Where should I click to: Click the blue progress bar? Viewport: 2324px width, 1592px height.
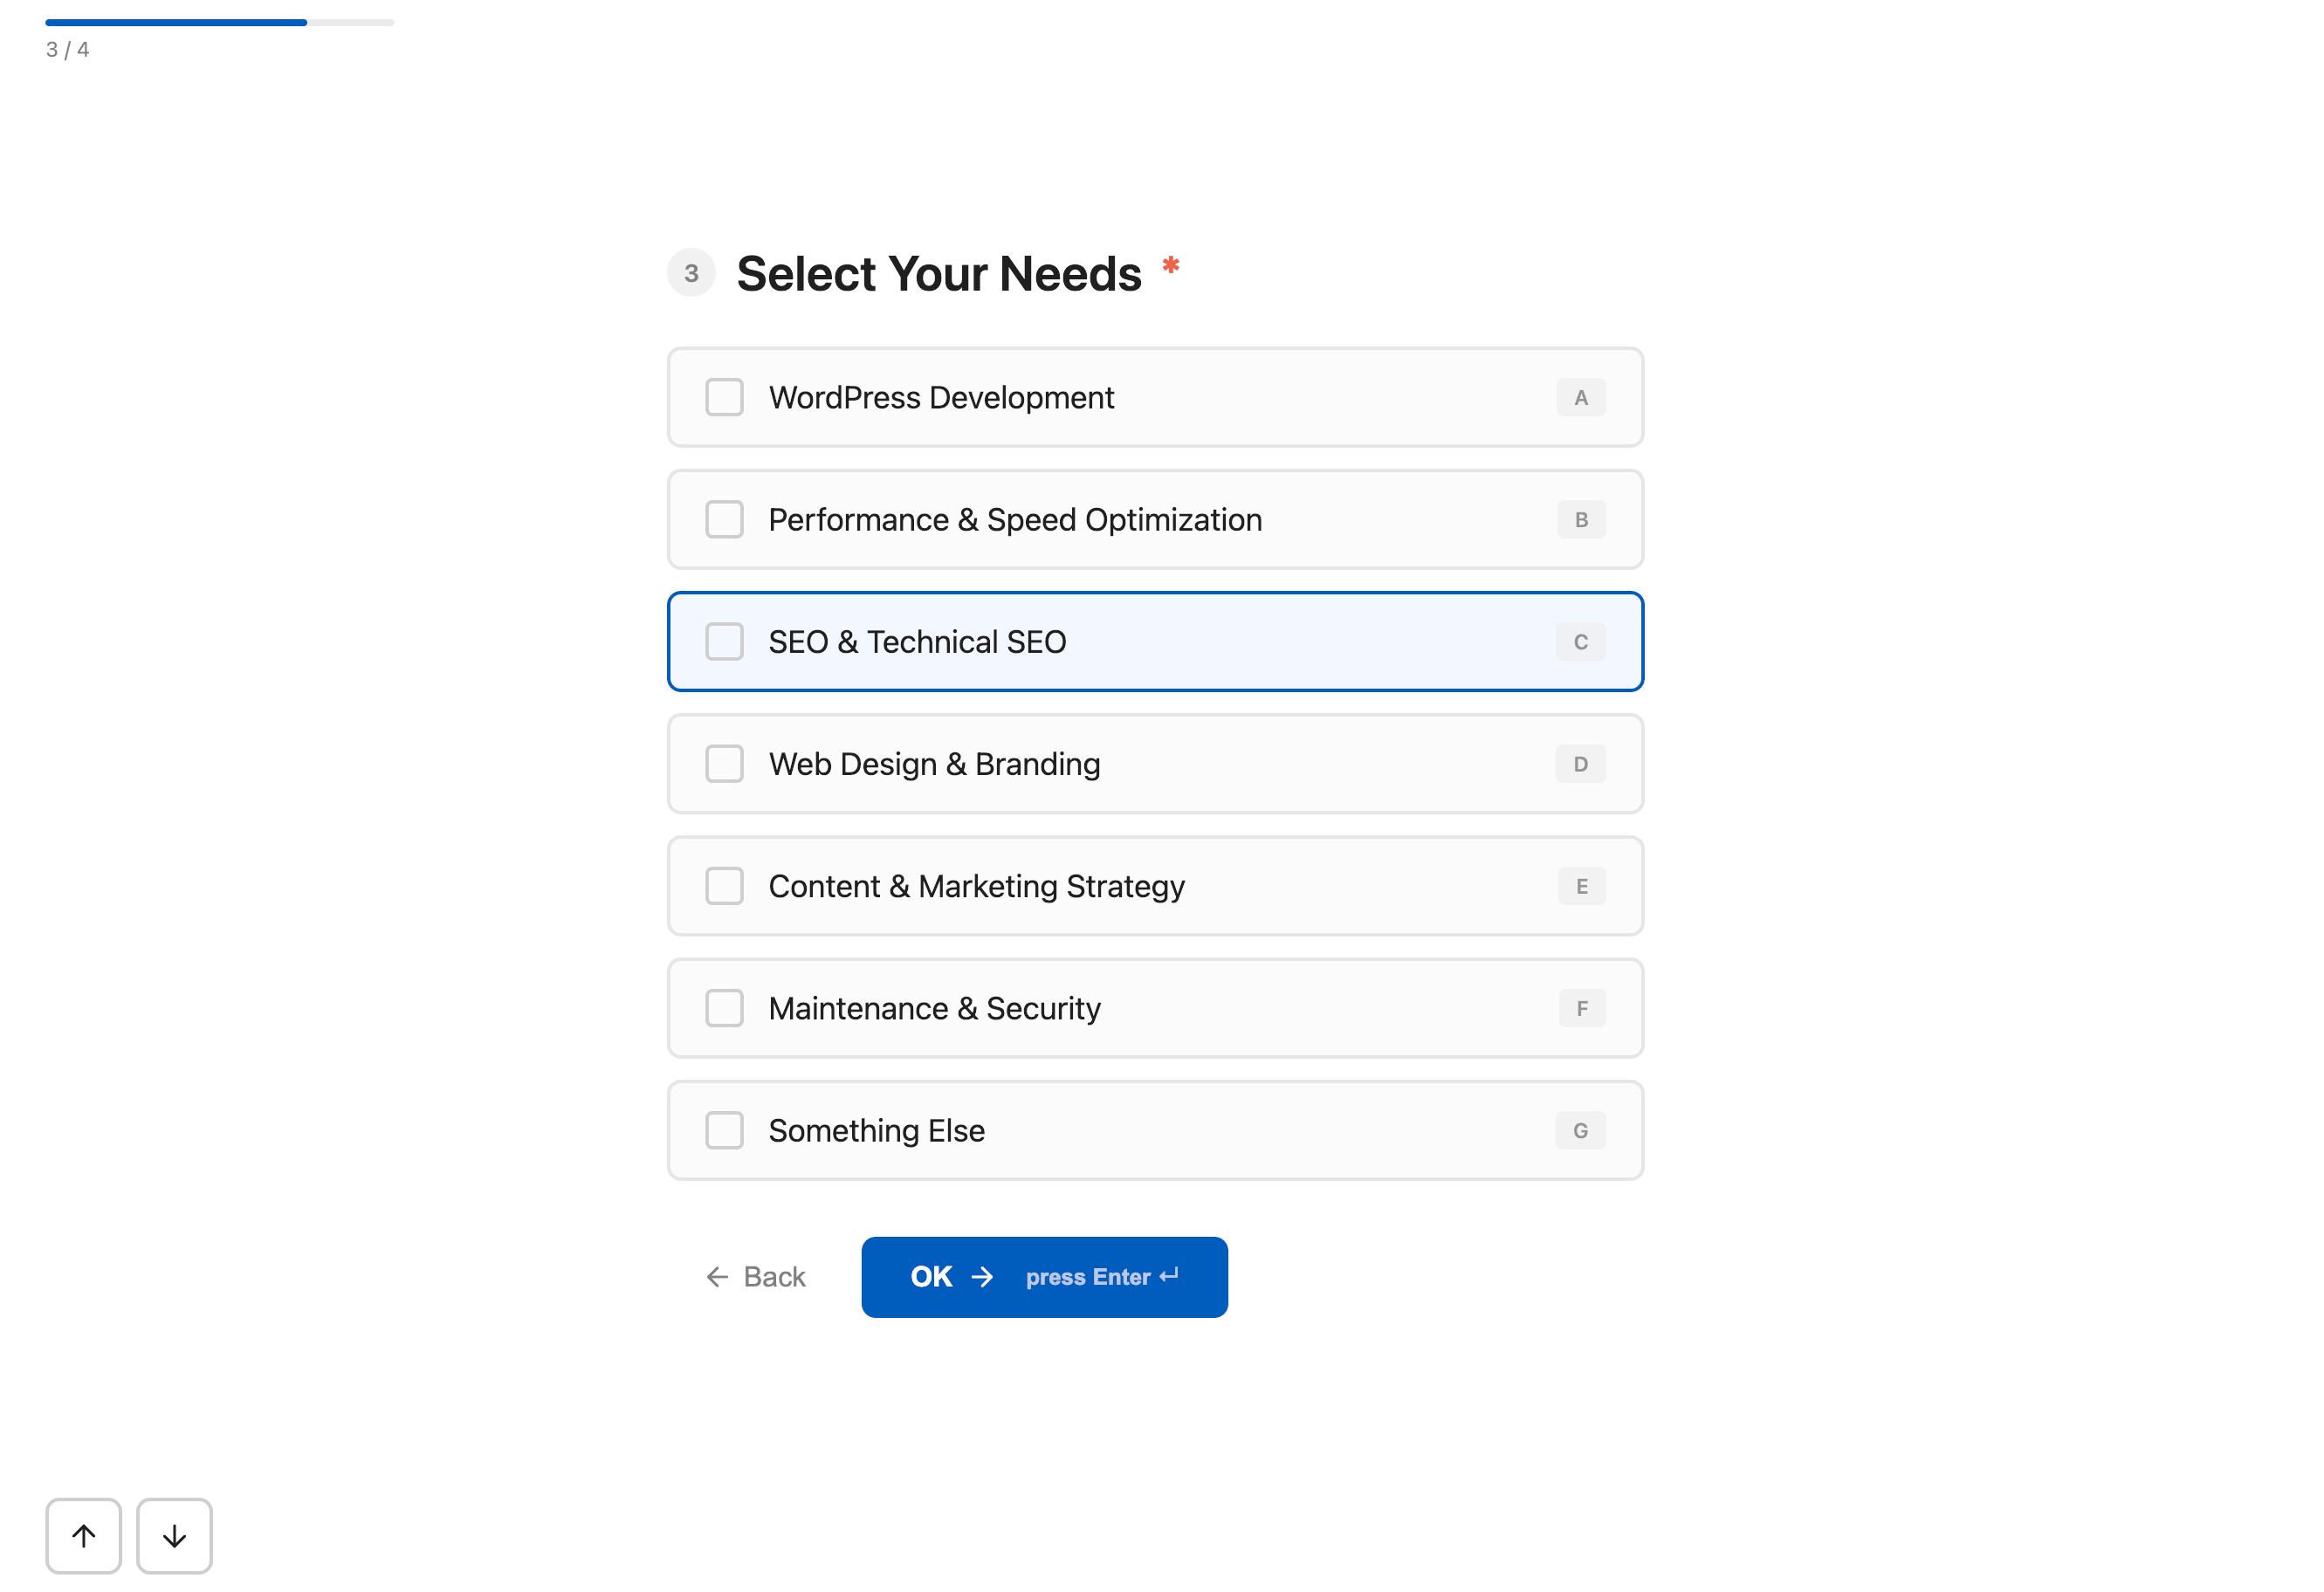click(176, 22)
